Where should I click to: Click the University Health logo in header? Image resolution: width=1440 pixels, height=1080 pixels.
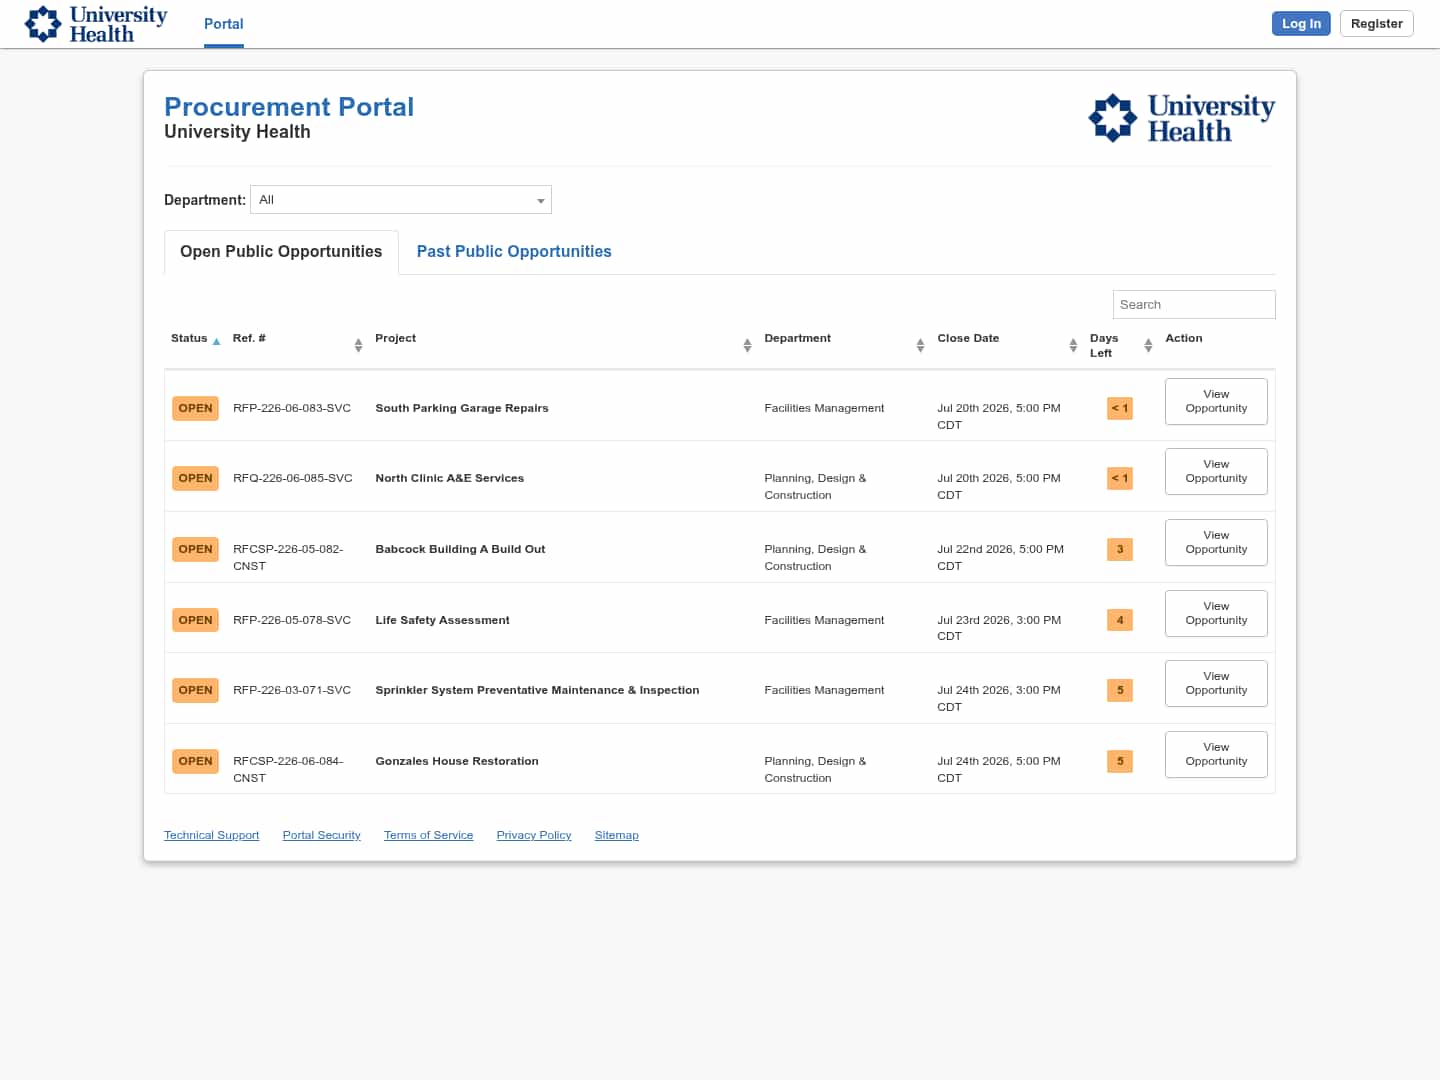[x=96, y=24]
